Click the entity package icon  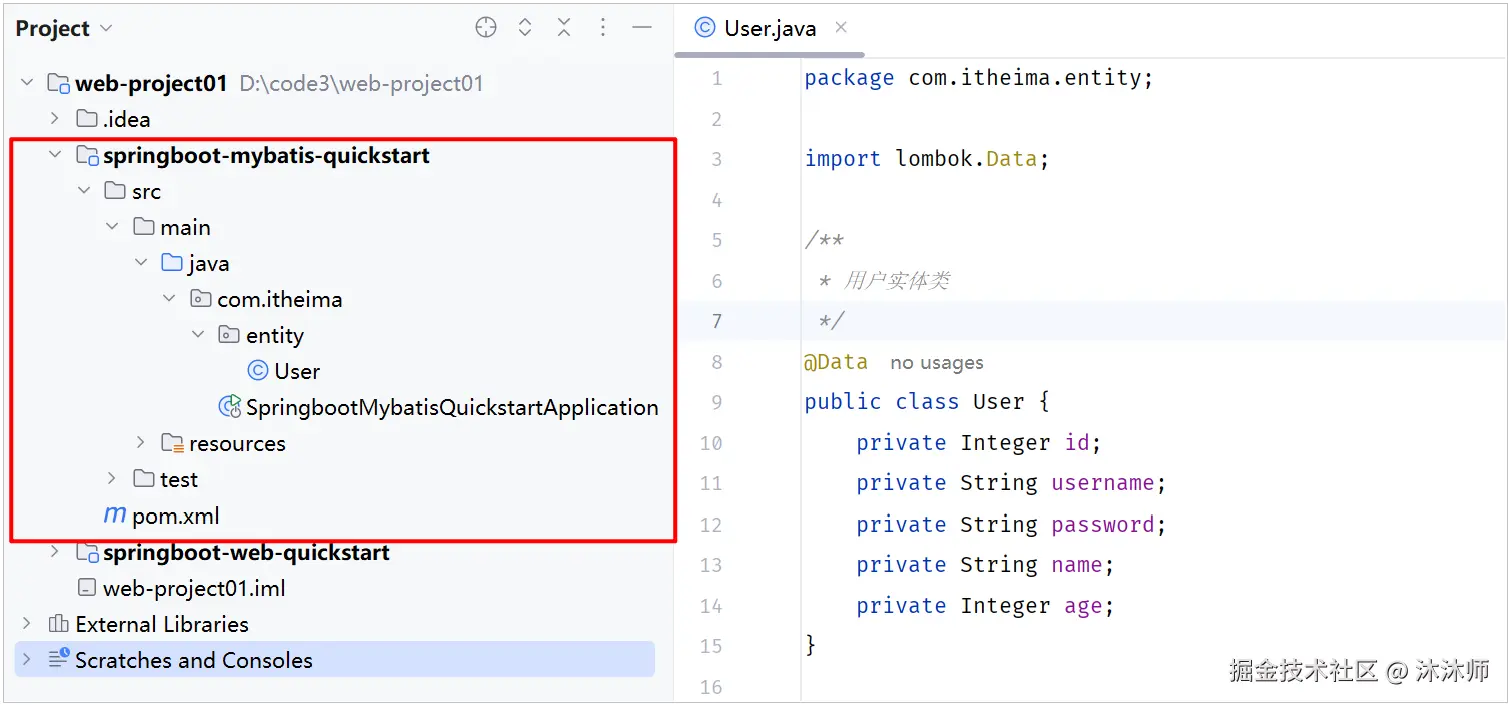click(229, 335)
